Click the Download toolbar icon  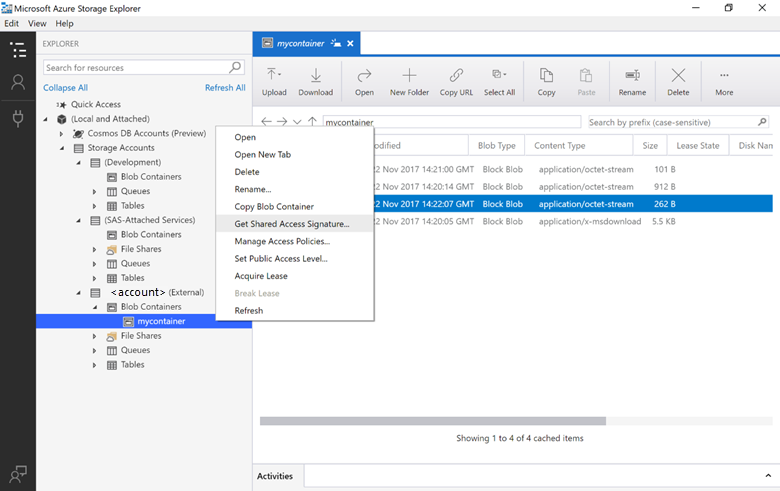315,80
